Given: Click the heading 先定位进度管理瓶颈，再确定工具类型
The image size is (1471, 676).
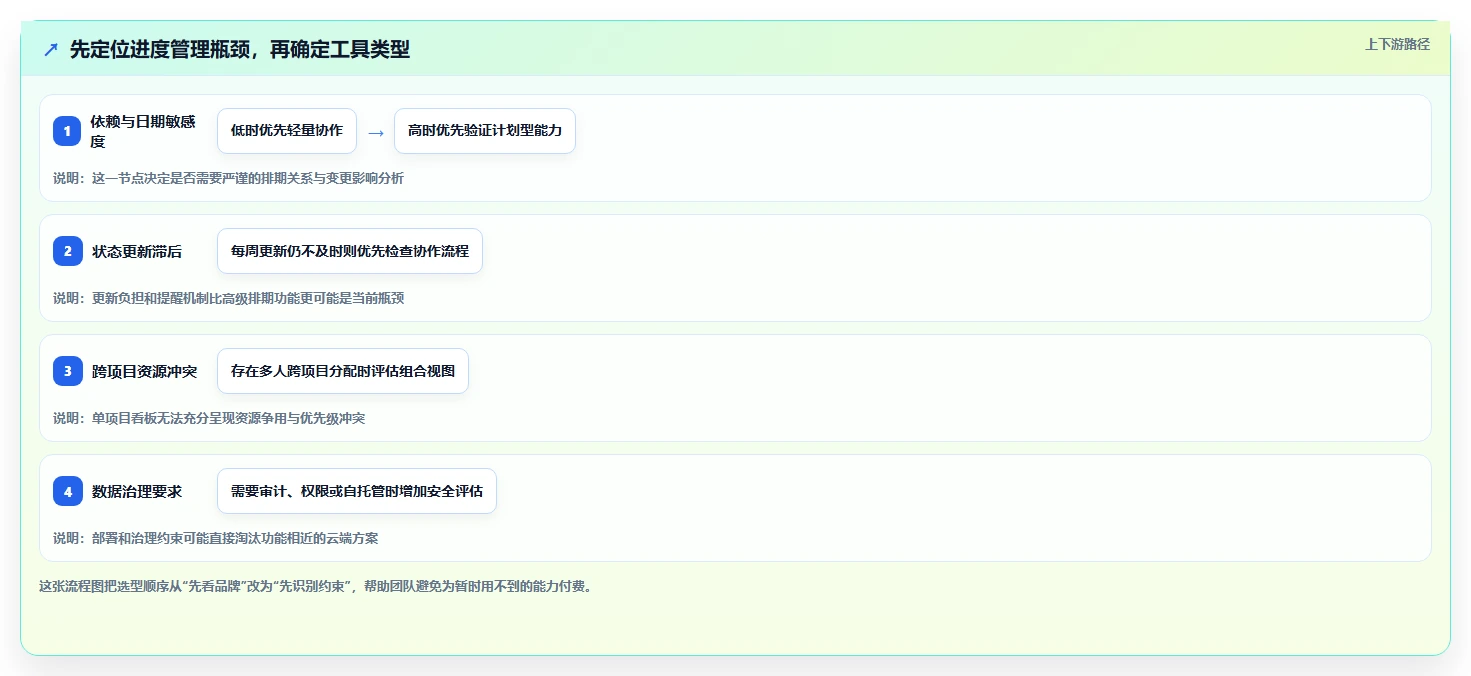Looking at the screenshot, I should click(x=240, y=49).
